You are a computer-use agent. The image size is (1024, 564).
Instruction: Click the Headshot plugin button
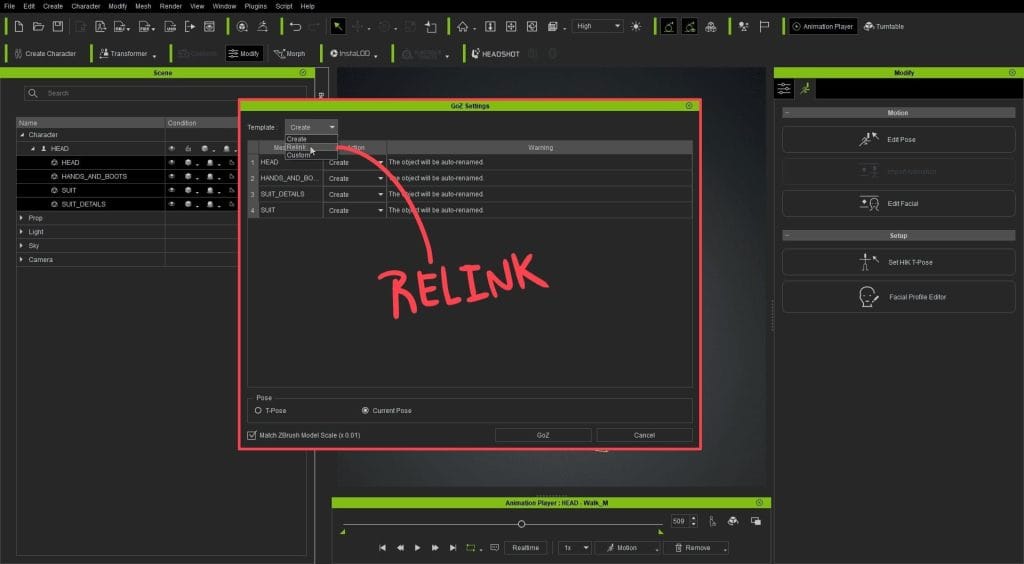click(x=496, y=54)
